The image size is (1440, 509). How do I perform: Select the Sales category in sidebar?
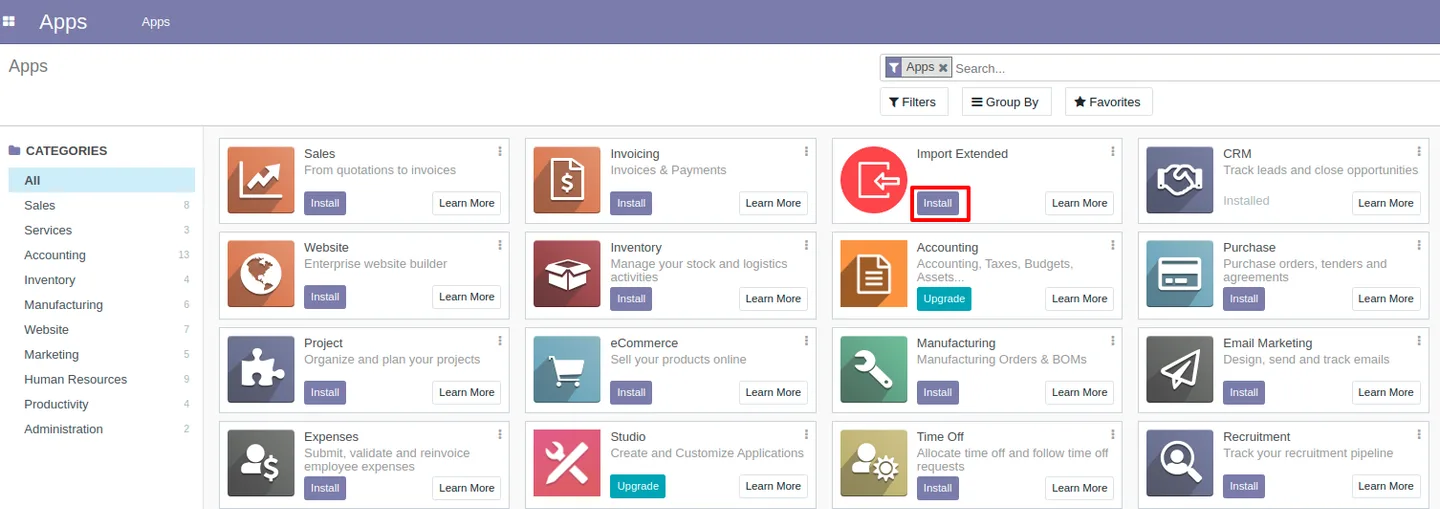(102, 205)
